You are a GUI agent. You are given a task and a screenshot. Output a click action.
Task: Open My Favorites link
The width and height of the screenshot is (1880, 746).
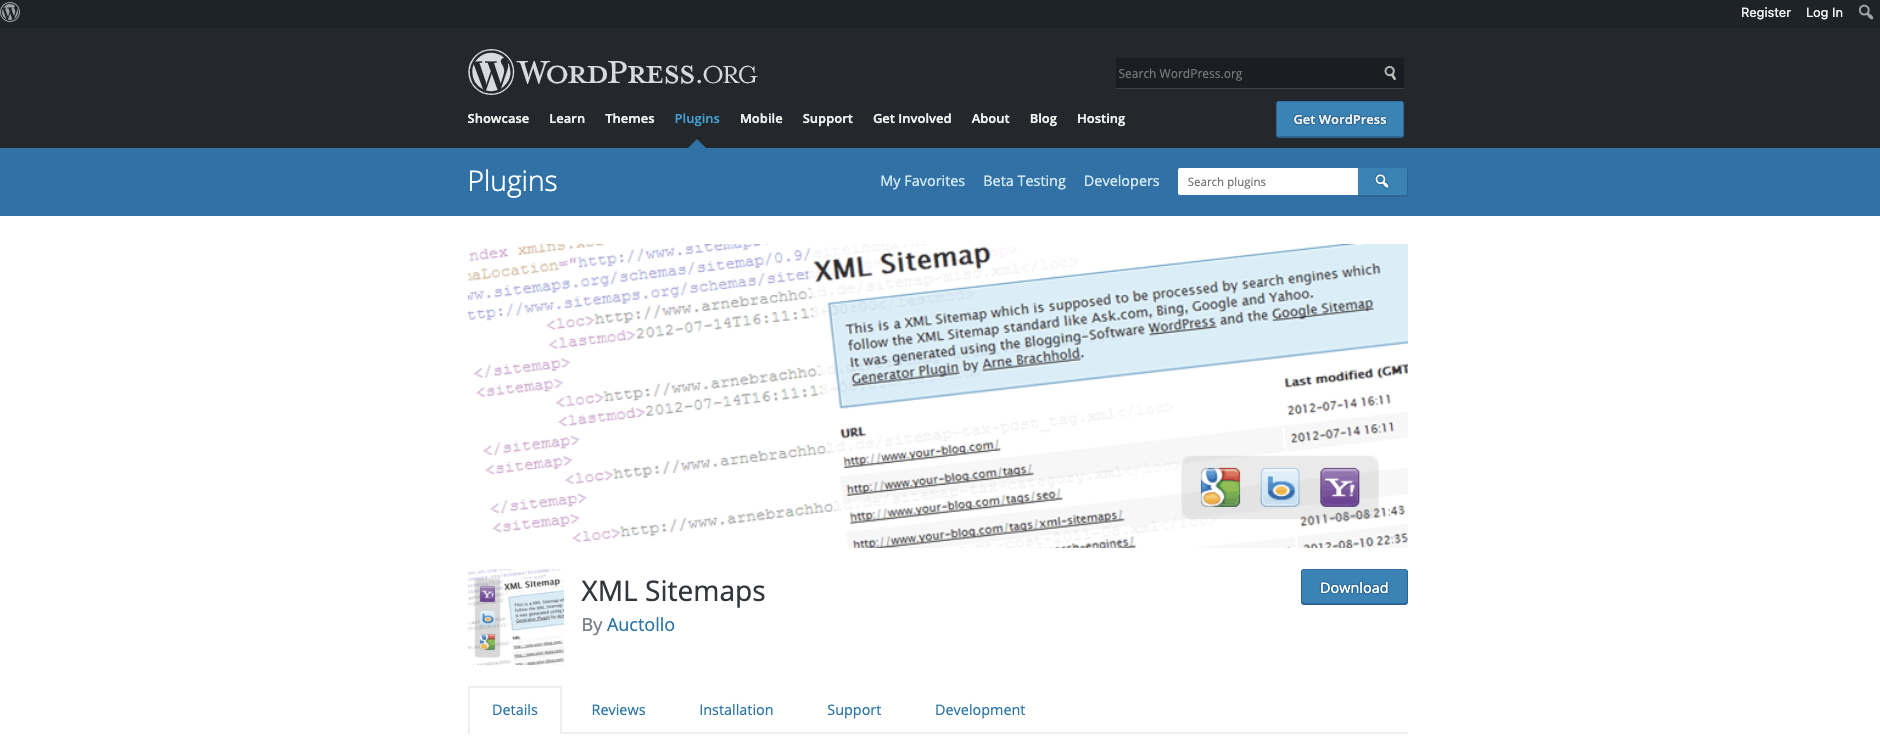coord(922,181)
